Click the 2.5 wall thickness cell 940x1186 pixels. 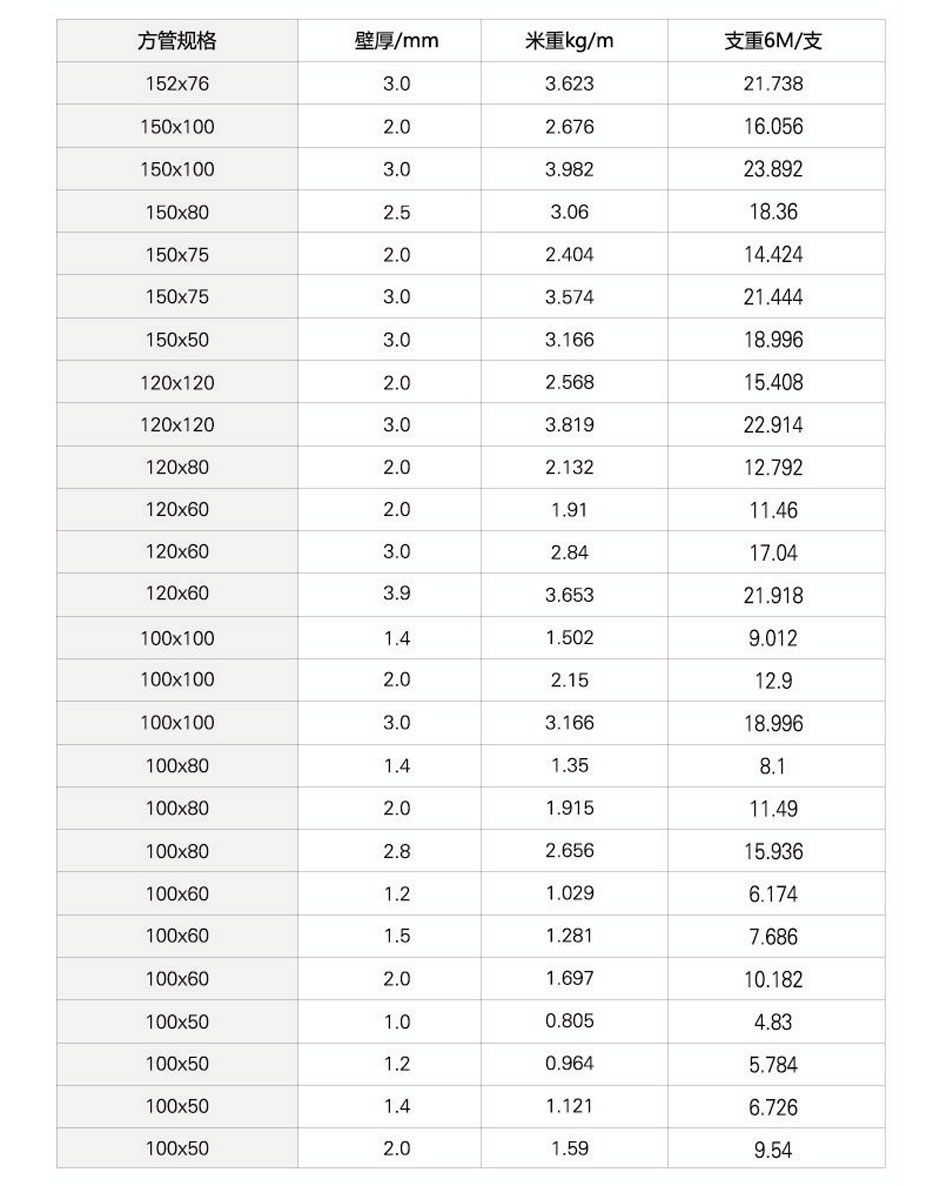coord(396,212)
